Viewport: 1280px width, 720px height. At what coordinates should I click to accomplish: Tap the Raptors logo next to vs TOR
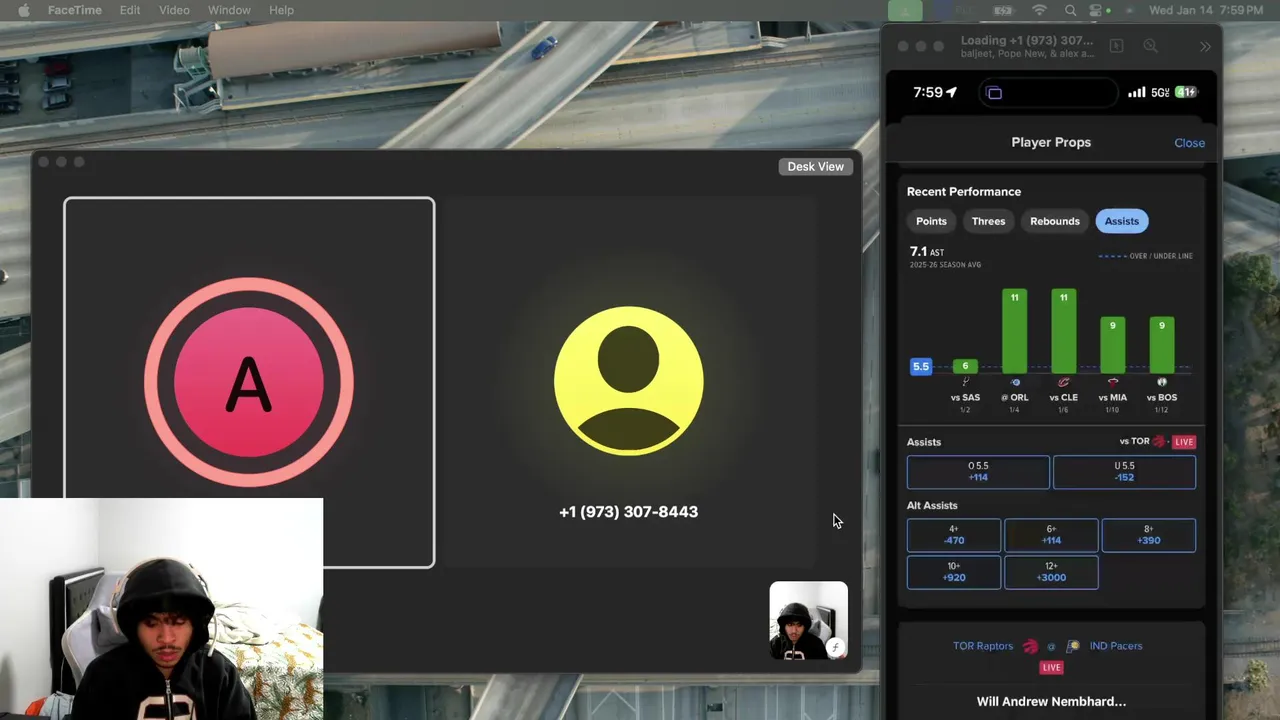tap(1159, 441)
